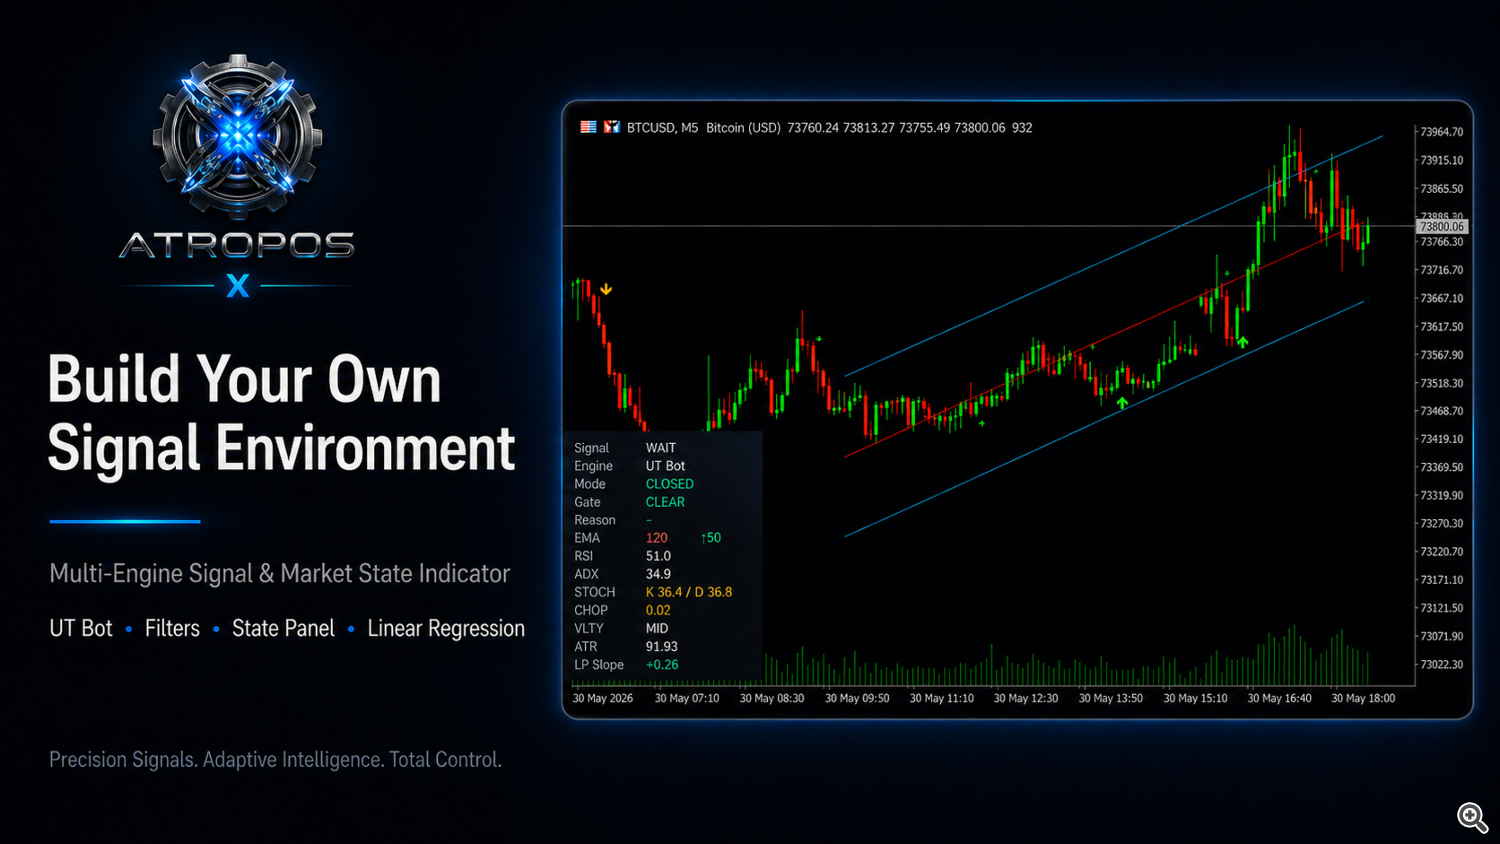Click Filters in the feature list
This screenshot has height=844, width=1500.
coord(172,628)
